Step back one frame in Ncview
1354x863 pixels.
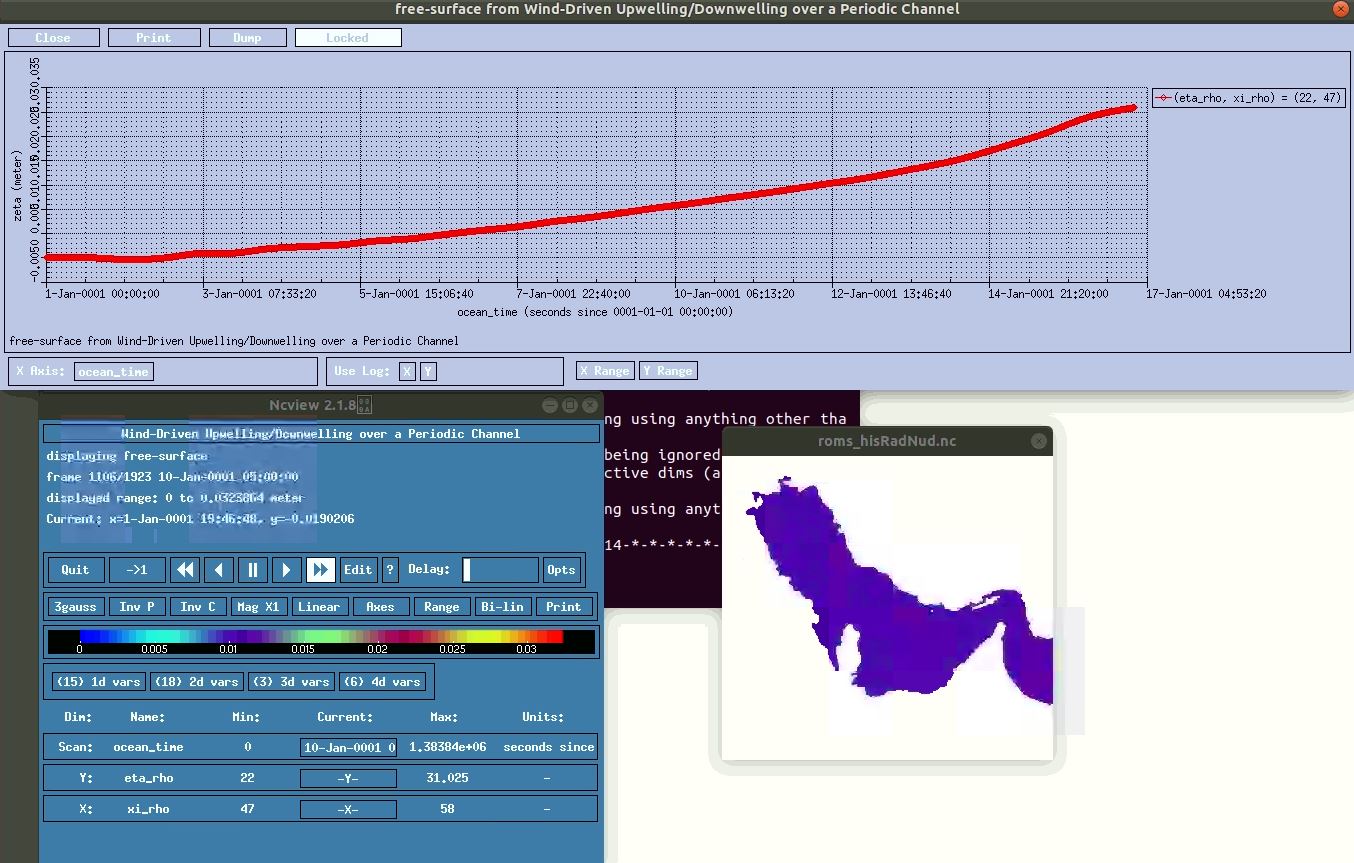(x=219, y=570)
